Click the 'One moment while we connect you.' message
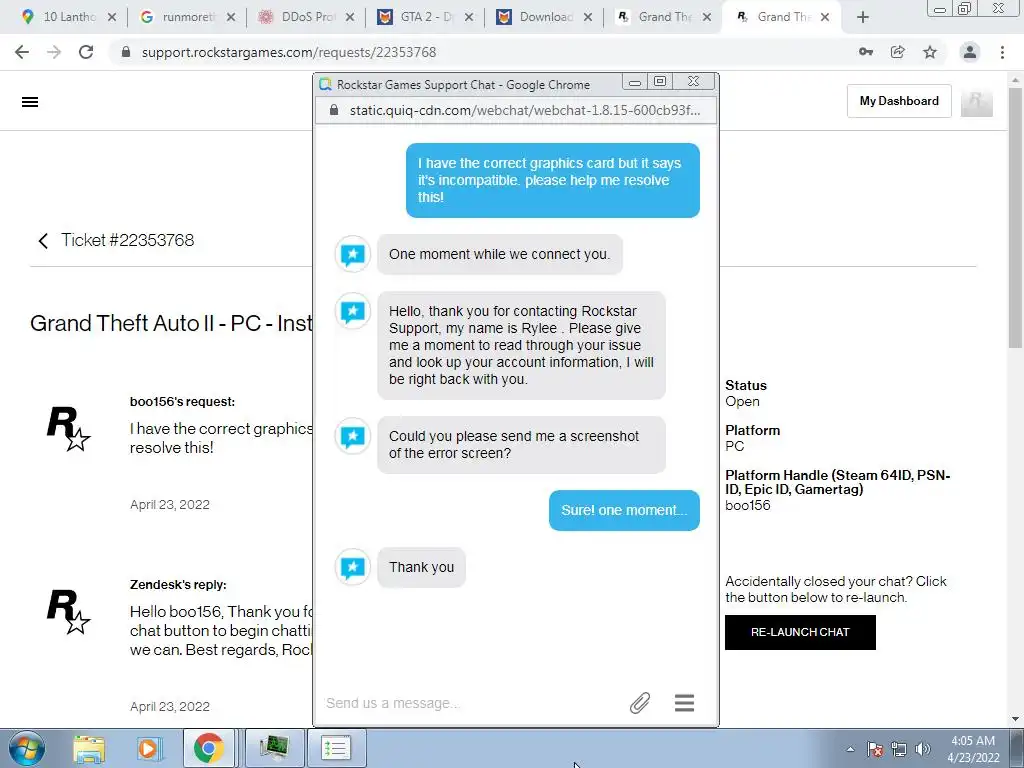Viewport: 1024px width, 768px height. pos(500,254)
